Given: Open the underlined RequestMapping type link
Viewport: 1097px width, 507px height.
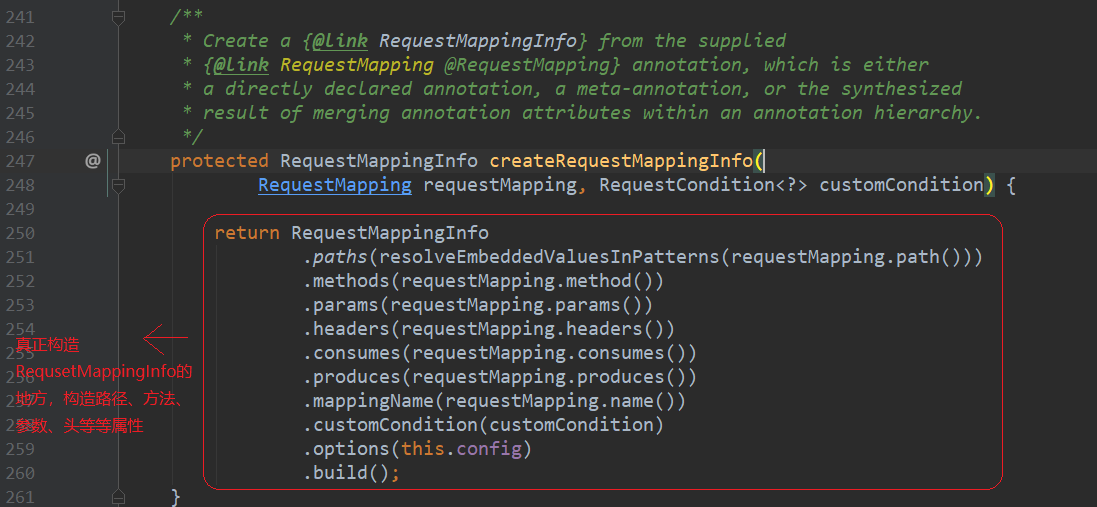Looking at the screenshot, I should [x=334, y=184].
